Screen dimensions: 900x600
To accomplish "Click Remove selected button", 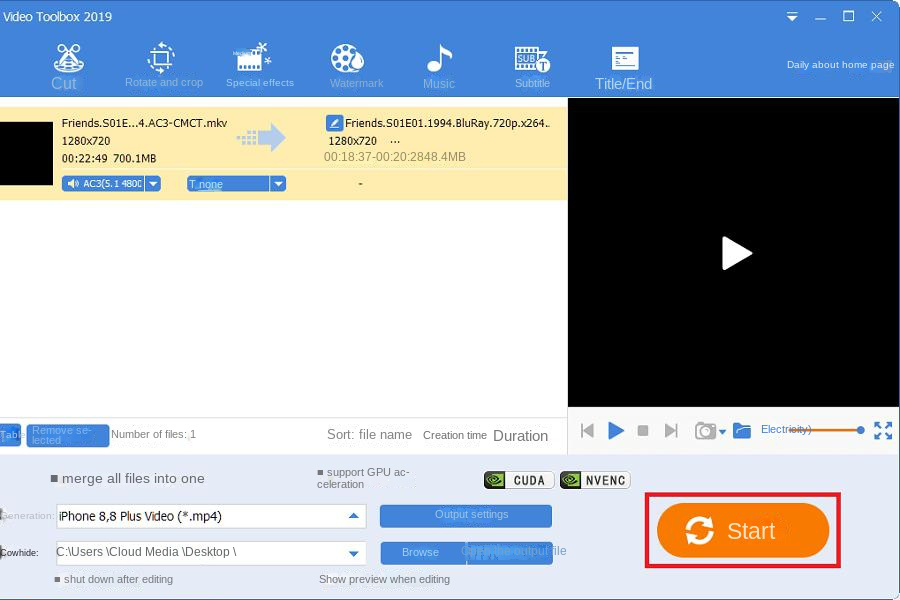I will (x=68, y=435).
